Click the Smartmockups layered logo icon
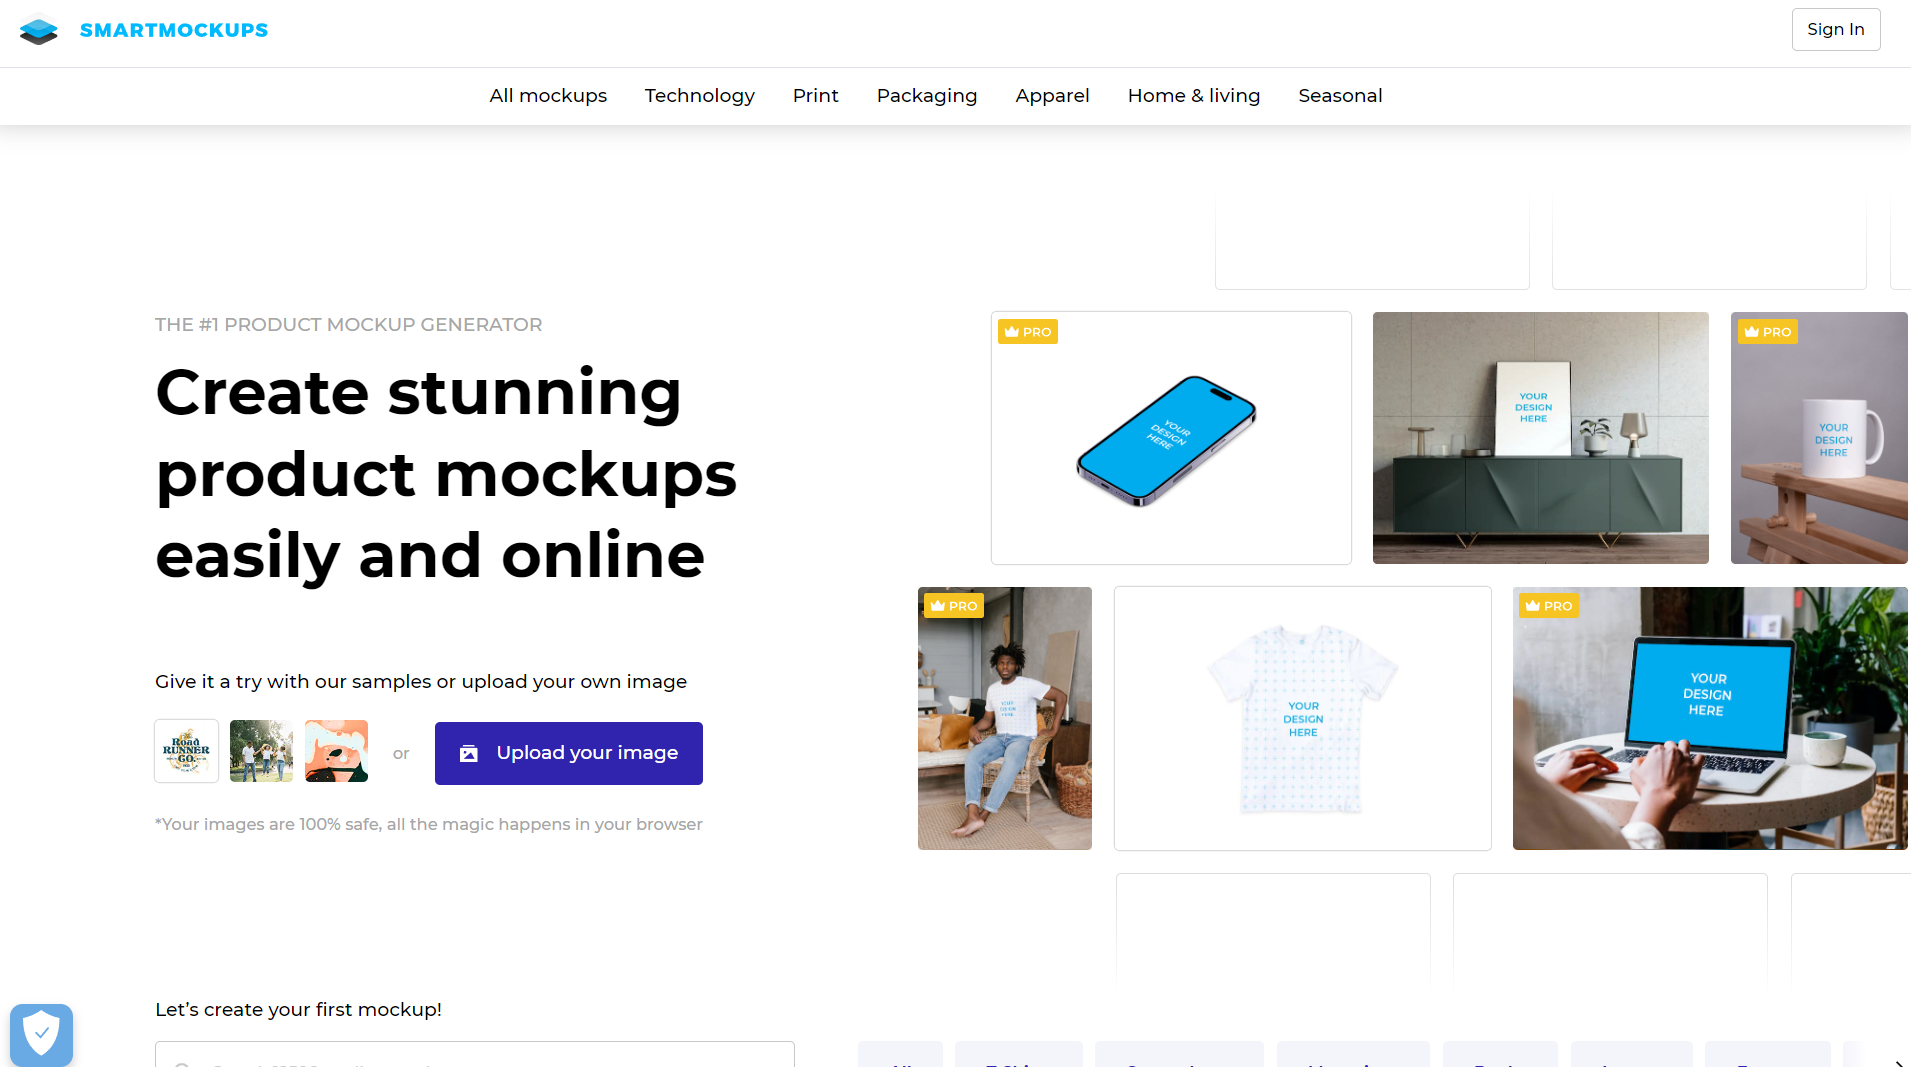The image size is (1911, 1067). (39, 30)
